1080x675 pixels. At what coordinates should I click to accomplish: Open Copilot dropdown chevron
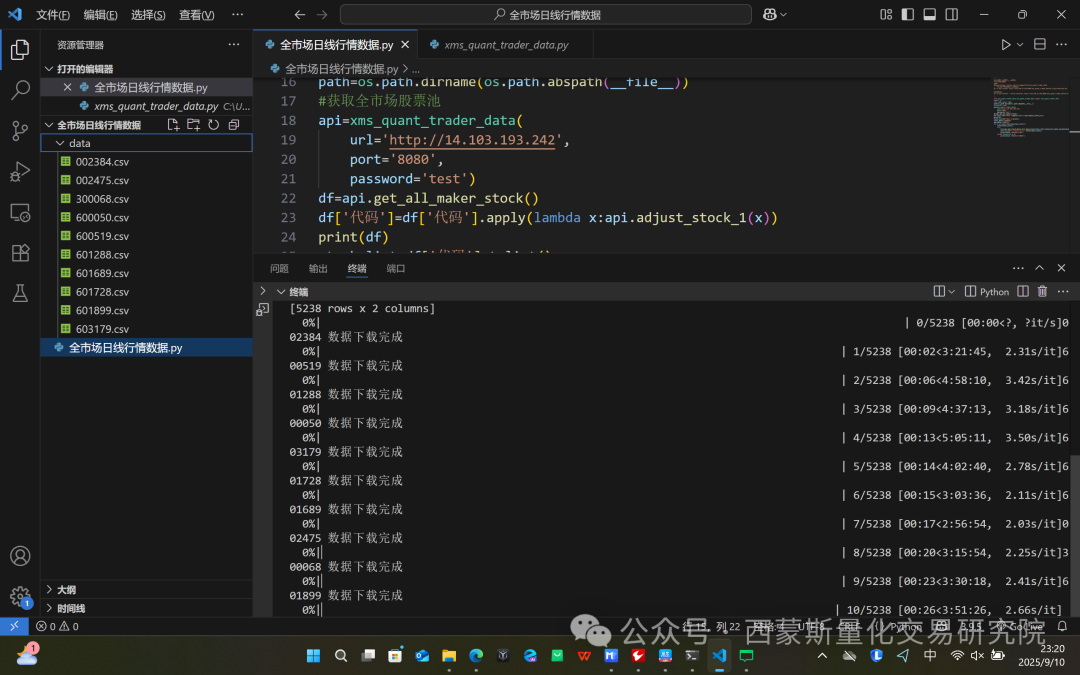(783, 14)
